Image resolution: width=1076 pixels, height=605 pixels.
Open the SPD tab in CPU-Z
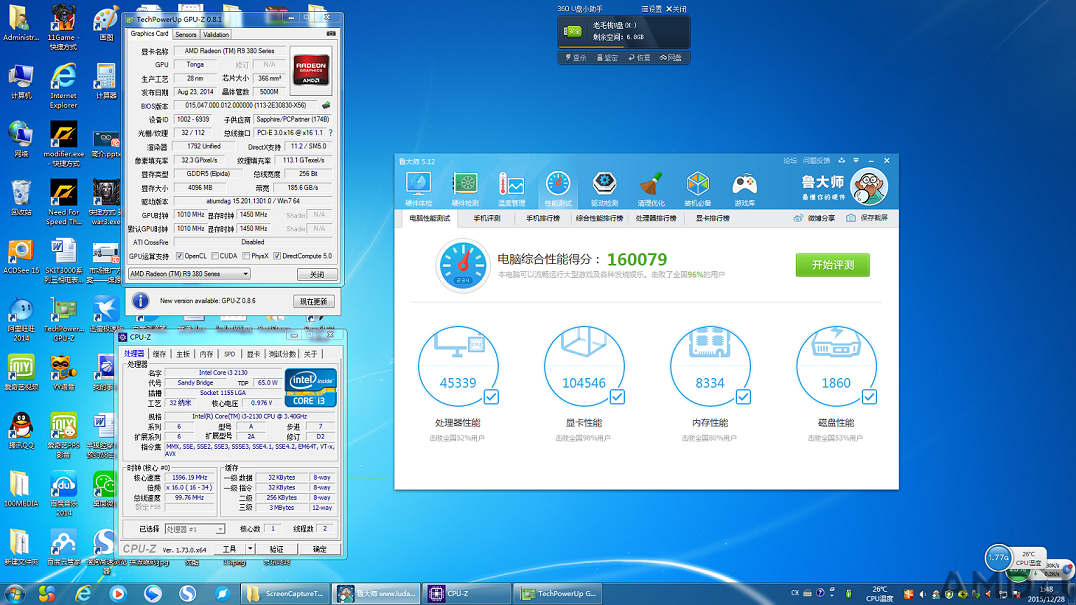(x=229, y=354)
